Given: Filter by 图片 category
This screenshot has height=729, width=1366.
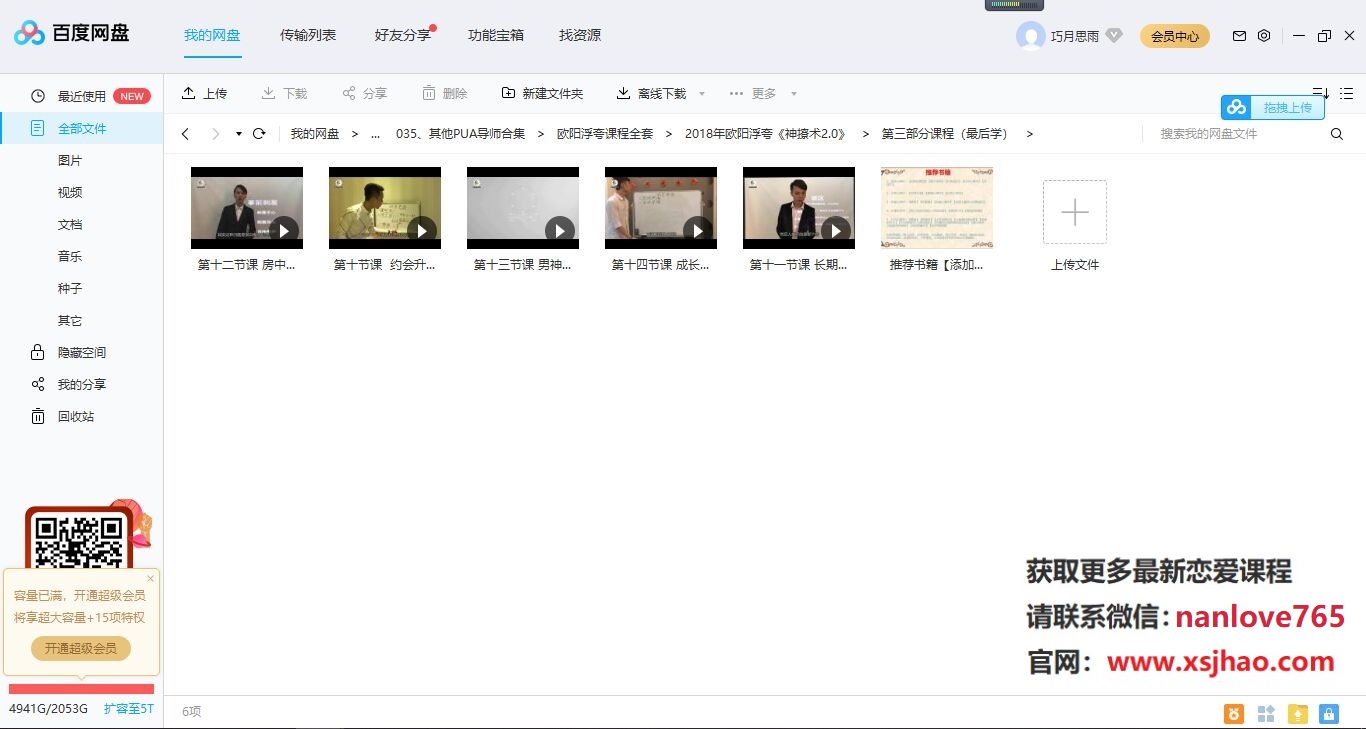Looking at the screenshot, I should click(x=70, y=161).
